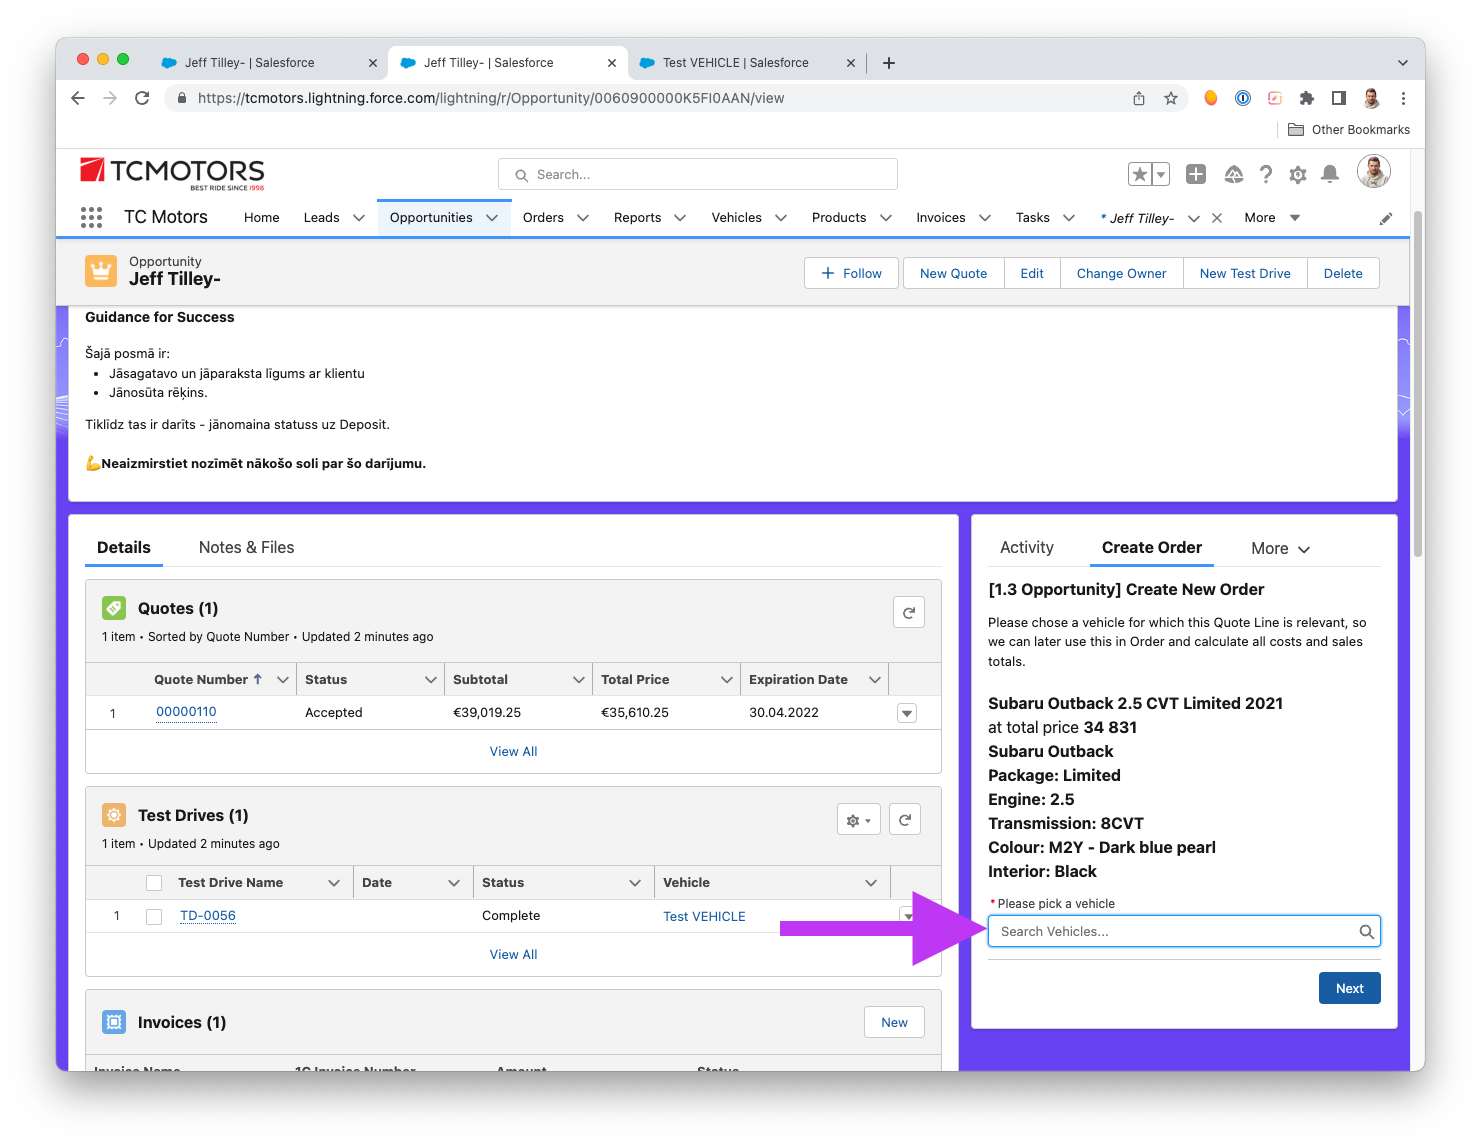The image size is (1481, 1145).
Task: Open the More navigation menu
Action: click(1272, 218)
